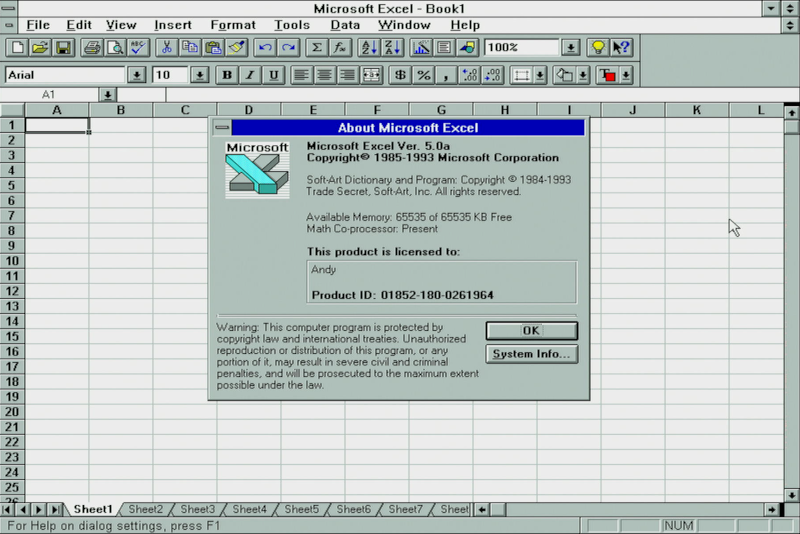
Task: Open the Format menu
Action: (232, 24)
